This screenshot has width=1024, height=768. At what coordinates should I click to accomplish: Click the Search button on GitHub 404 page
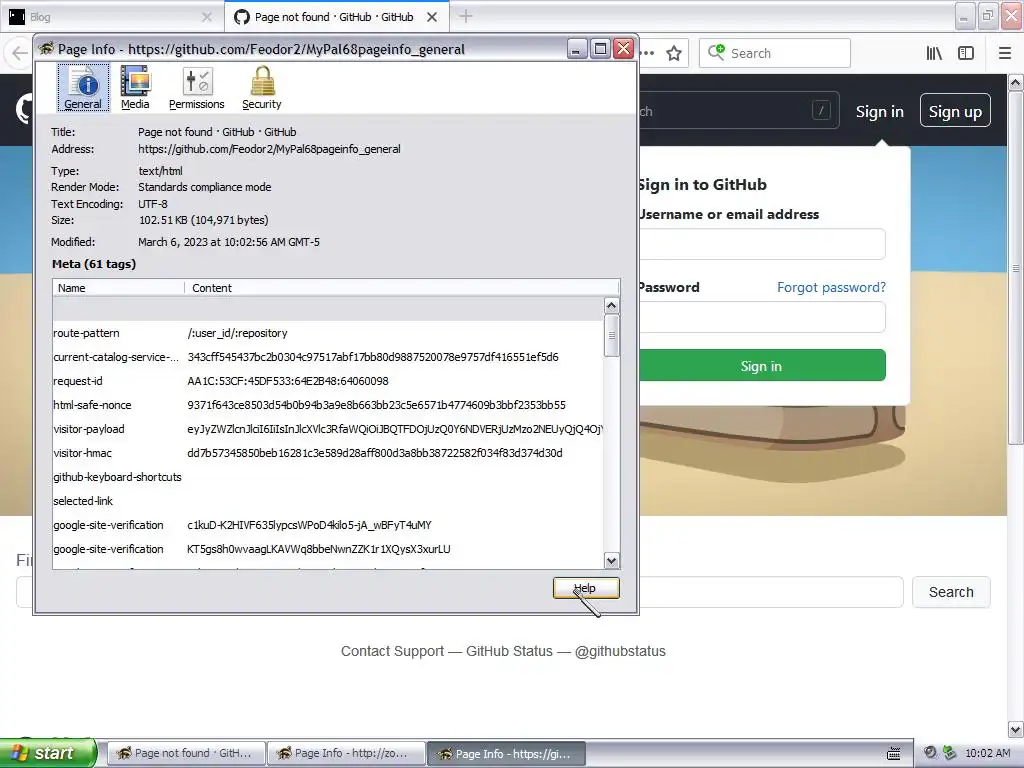(951, 592)
